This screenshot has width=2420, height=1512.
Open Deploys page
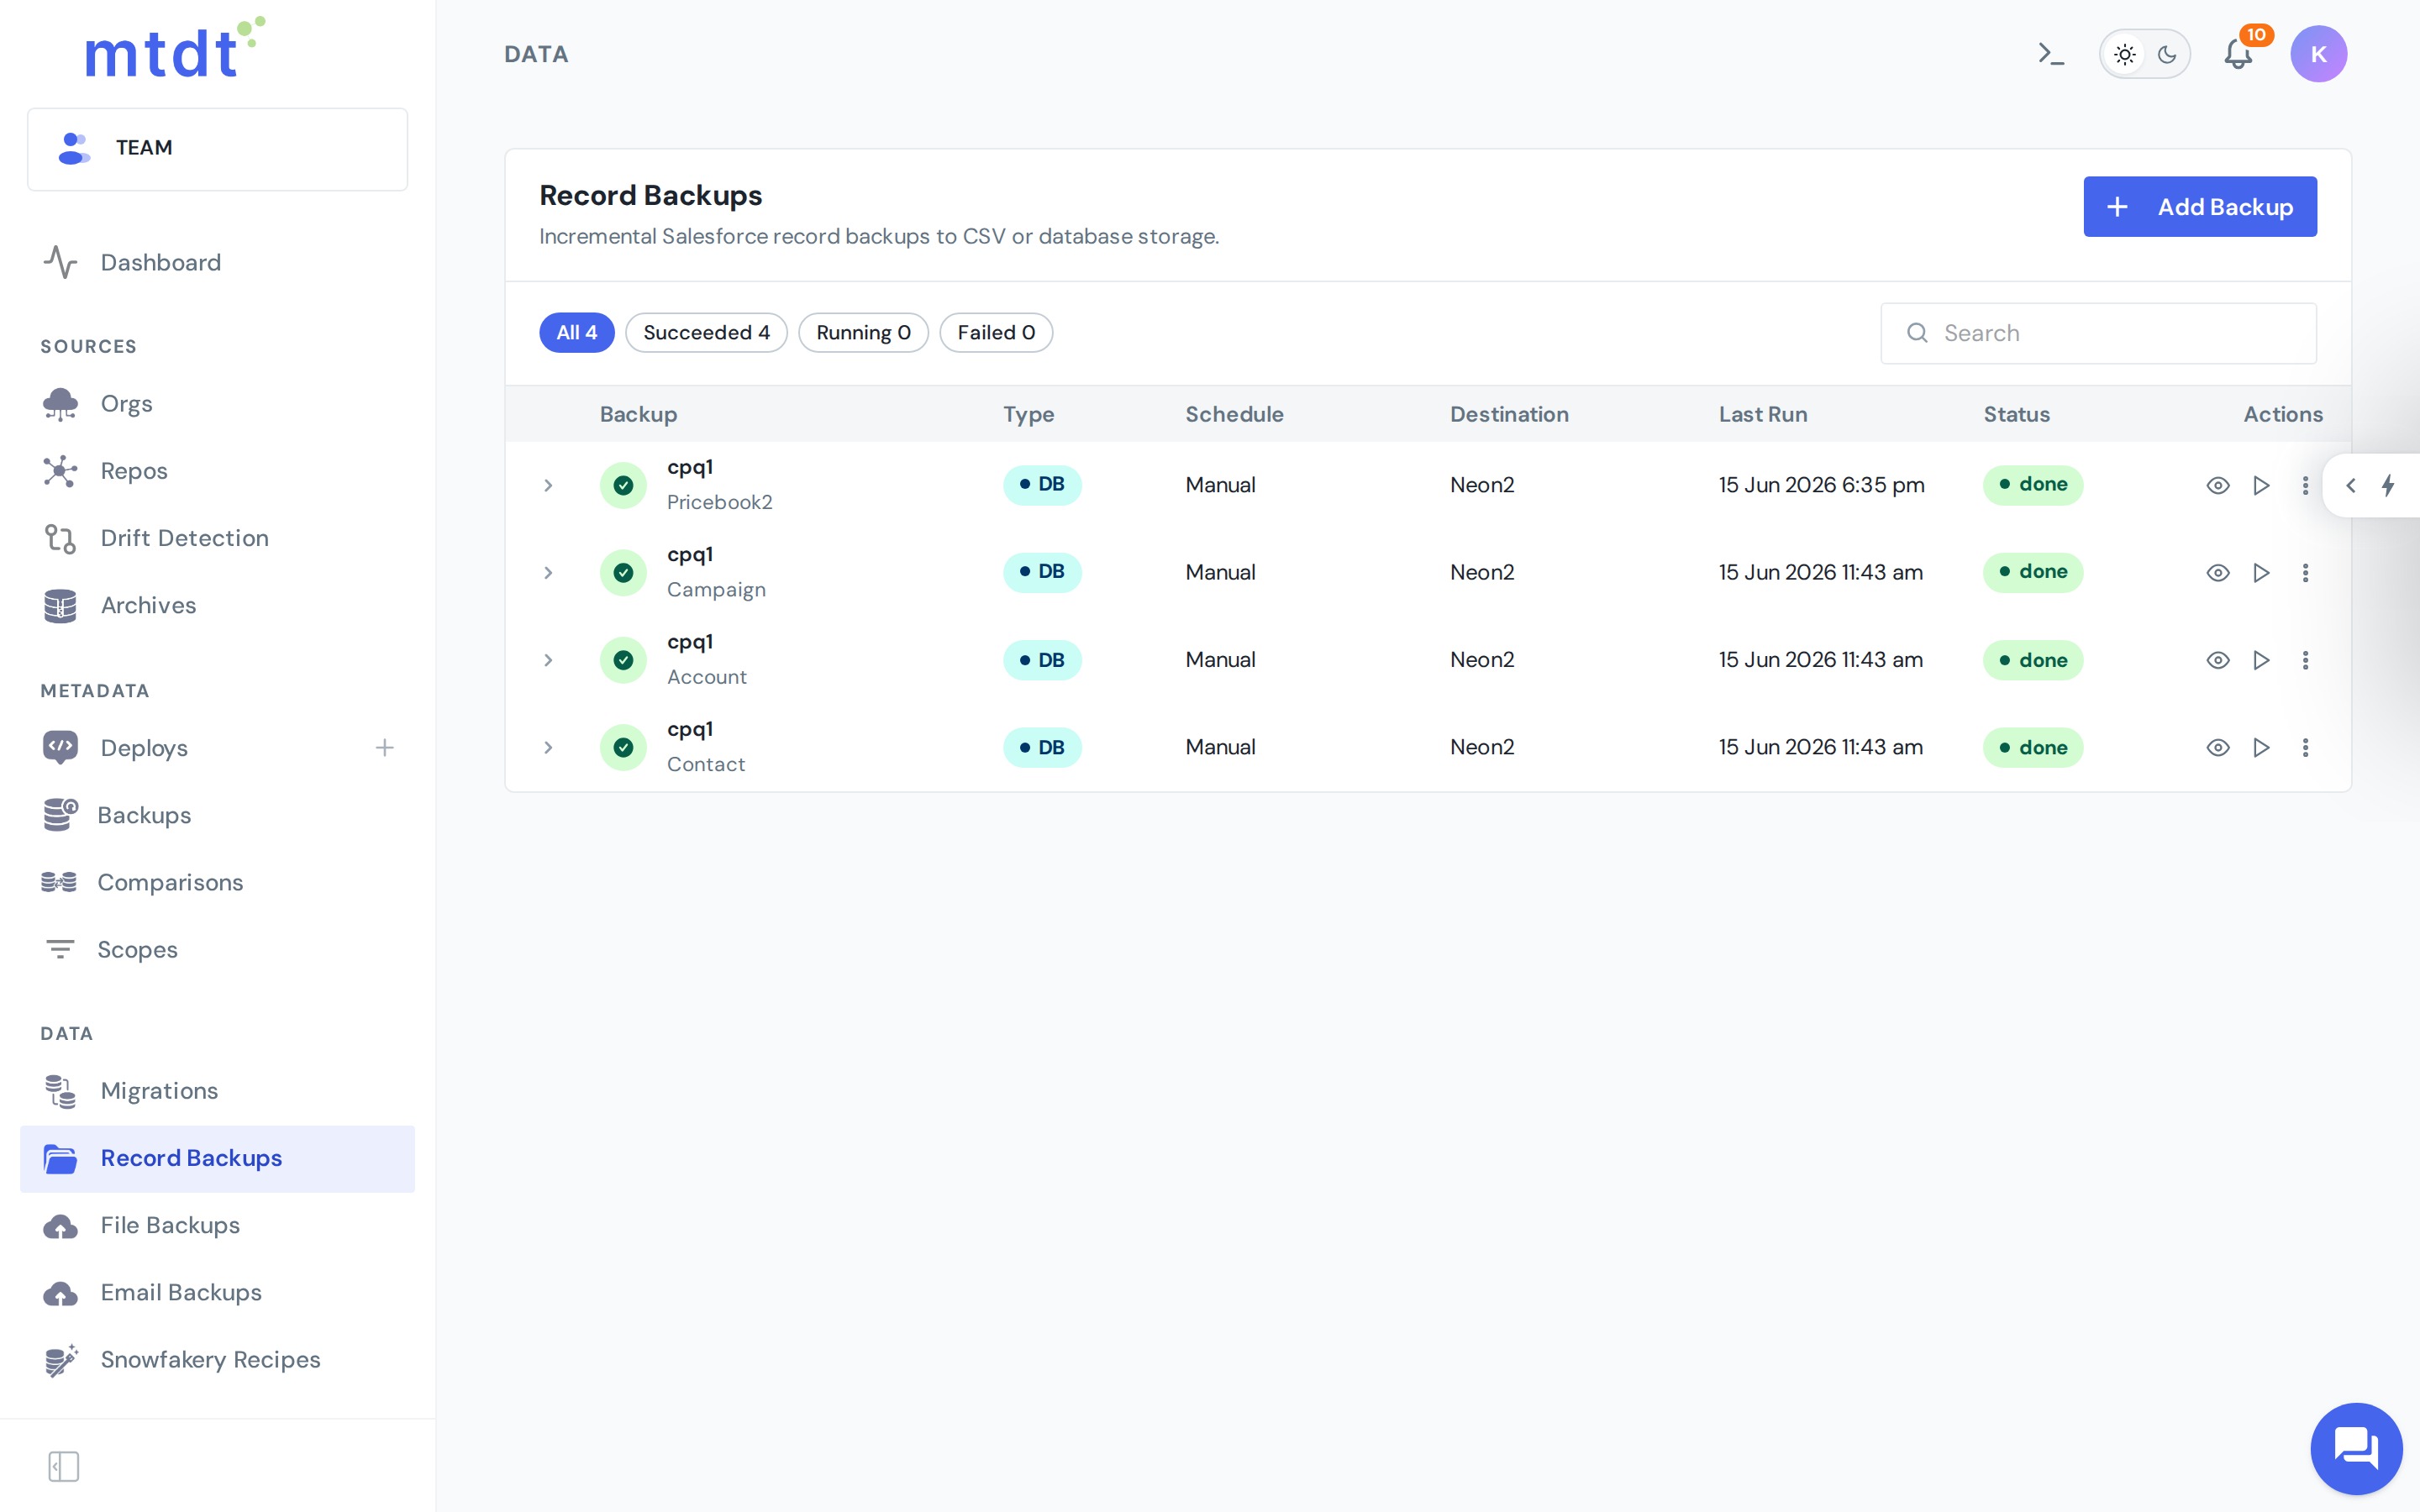tap(144, 747)
